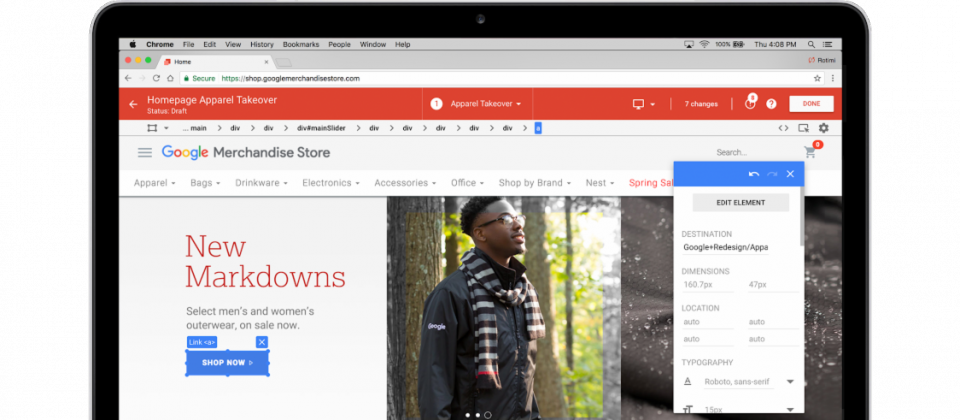Image resolution: width=960 pixels, height=420 pixels.
Task: Click the Spring Sale nav link
Action: click(651, 182)
